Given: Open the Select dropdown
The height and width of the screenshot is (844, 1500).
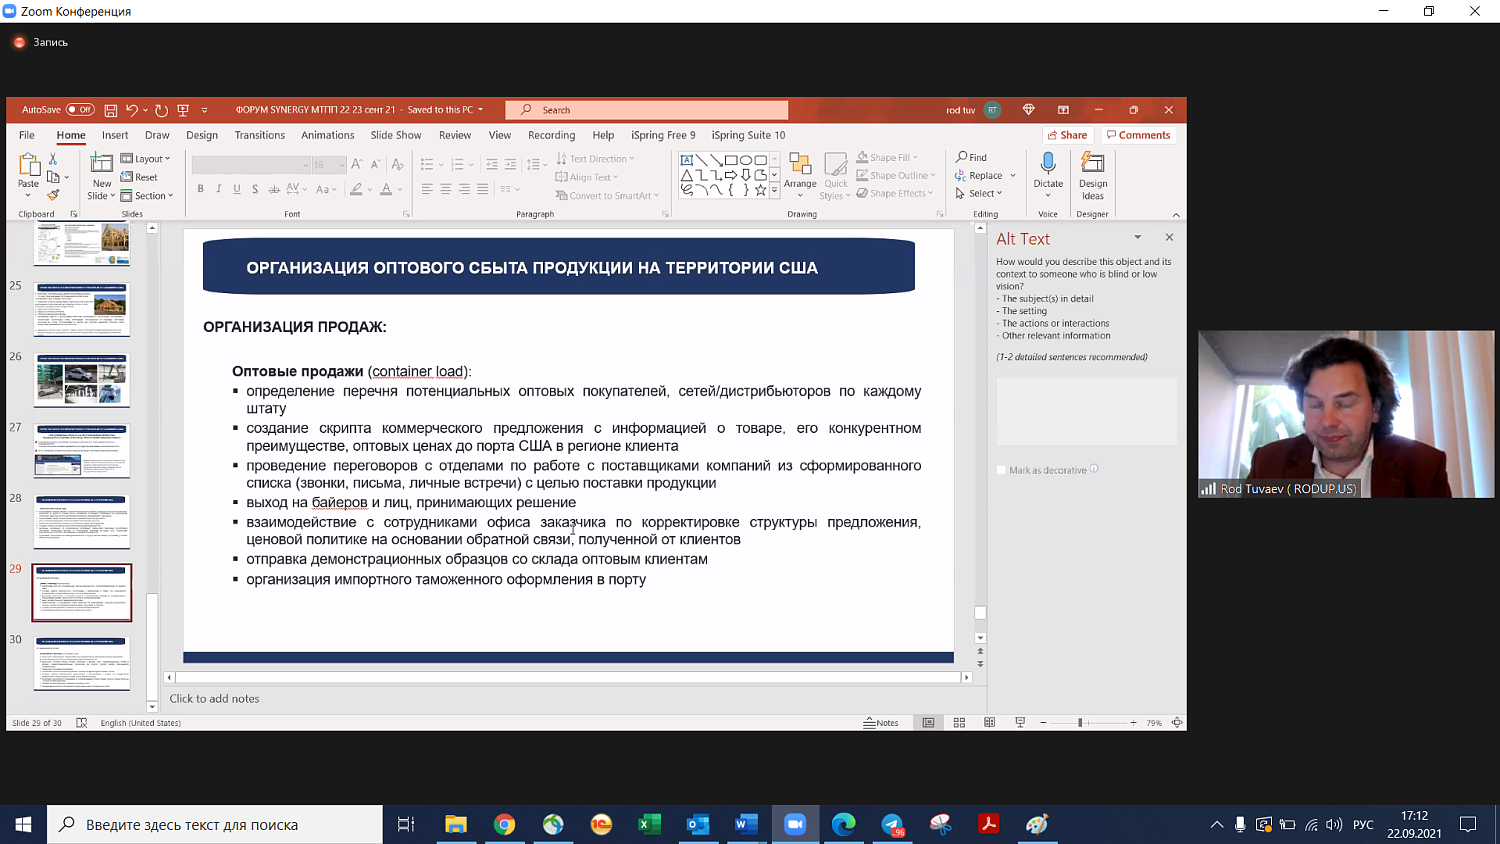Looking at the screenshot, I should click(978, 193).
